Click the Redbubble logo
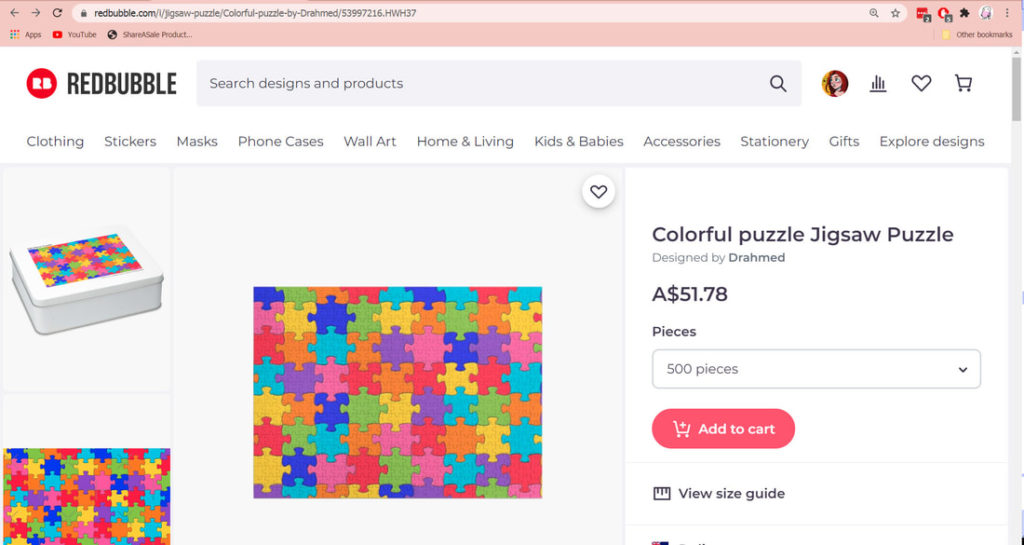The image size is (1024, 545). pyautogui.click(x=101, y=84)
